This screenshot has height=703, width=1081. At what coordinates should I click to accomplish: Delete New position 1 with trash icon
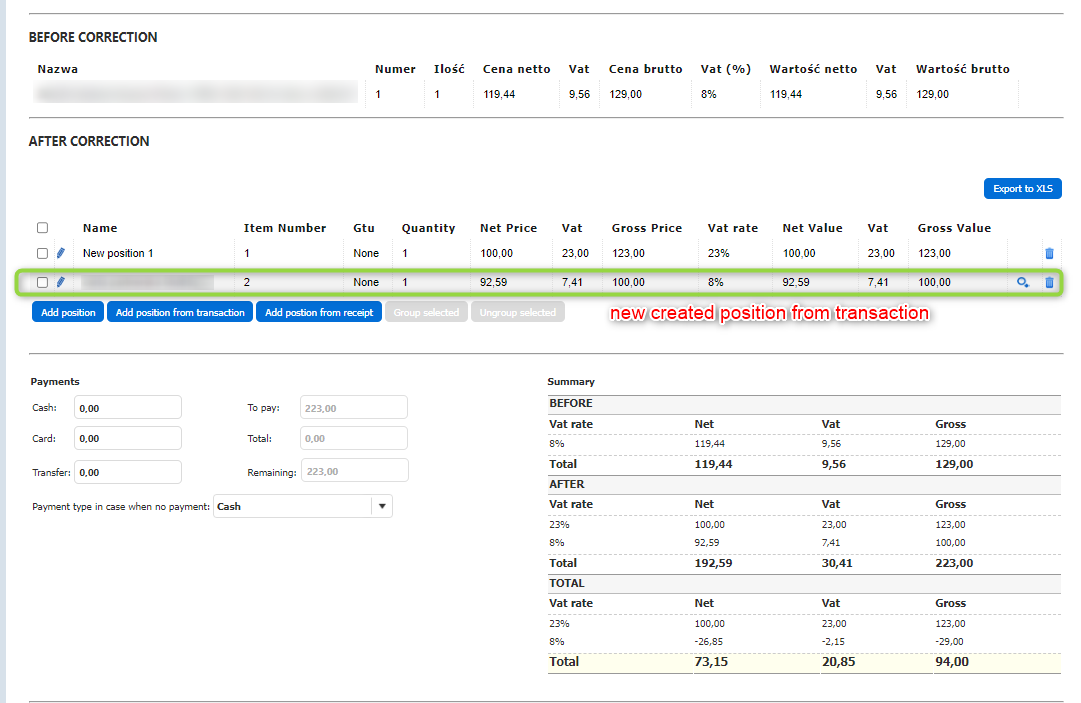(1049, 254)
